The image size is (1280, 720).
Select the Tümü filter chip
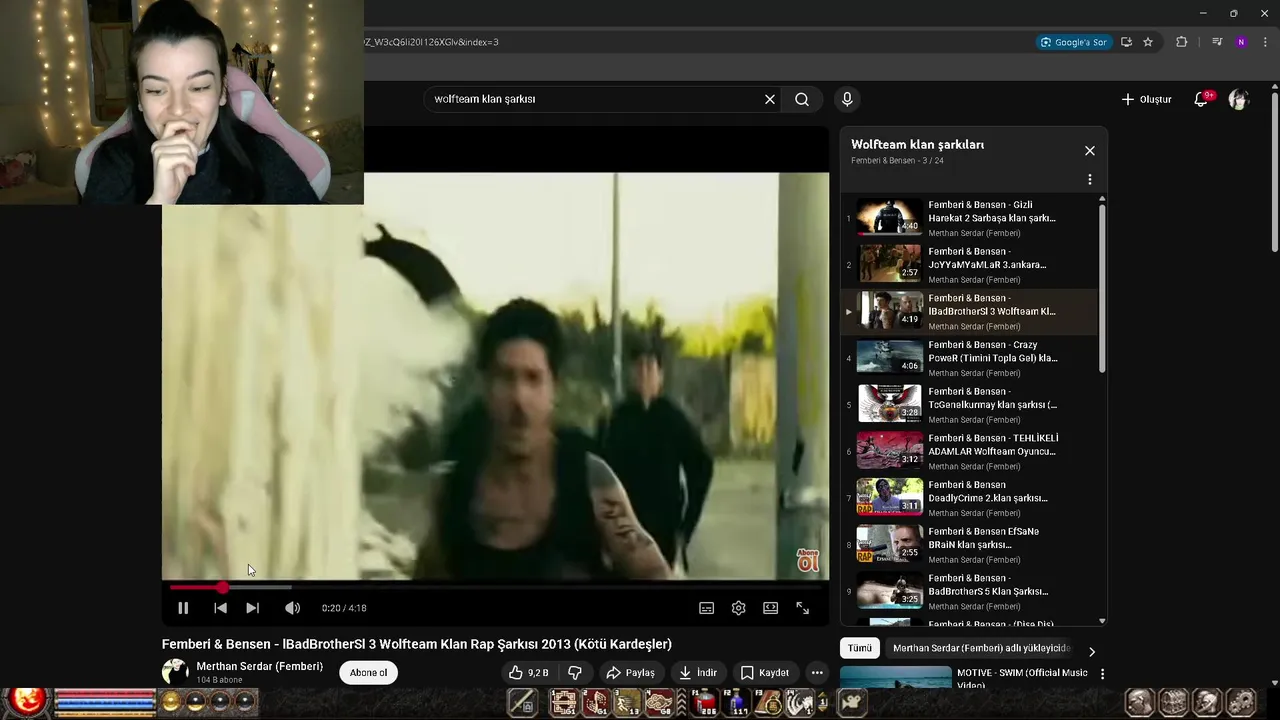[x=860, y=648]
